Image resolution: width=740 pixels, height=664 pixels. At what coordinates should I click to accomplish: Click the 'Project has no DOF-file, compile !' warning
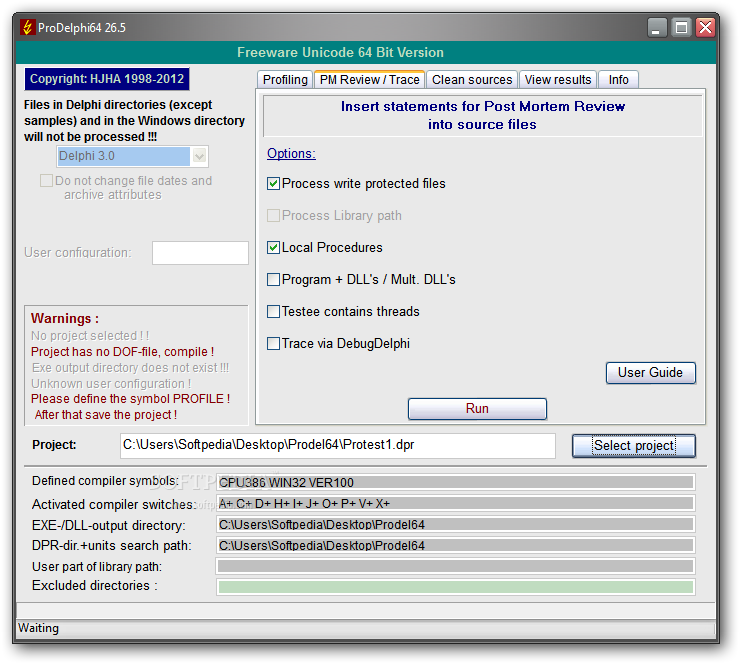point(123,352)
